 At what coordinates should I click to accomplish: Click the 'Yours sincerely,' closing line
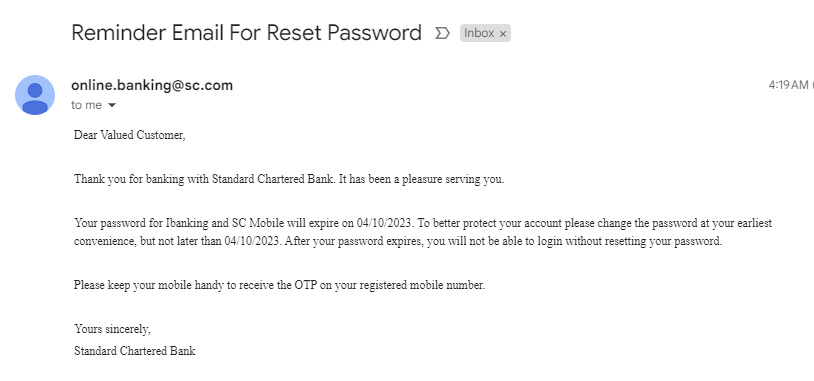pos(112,329)
